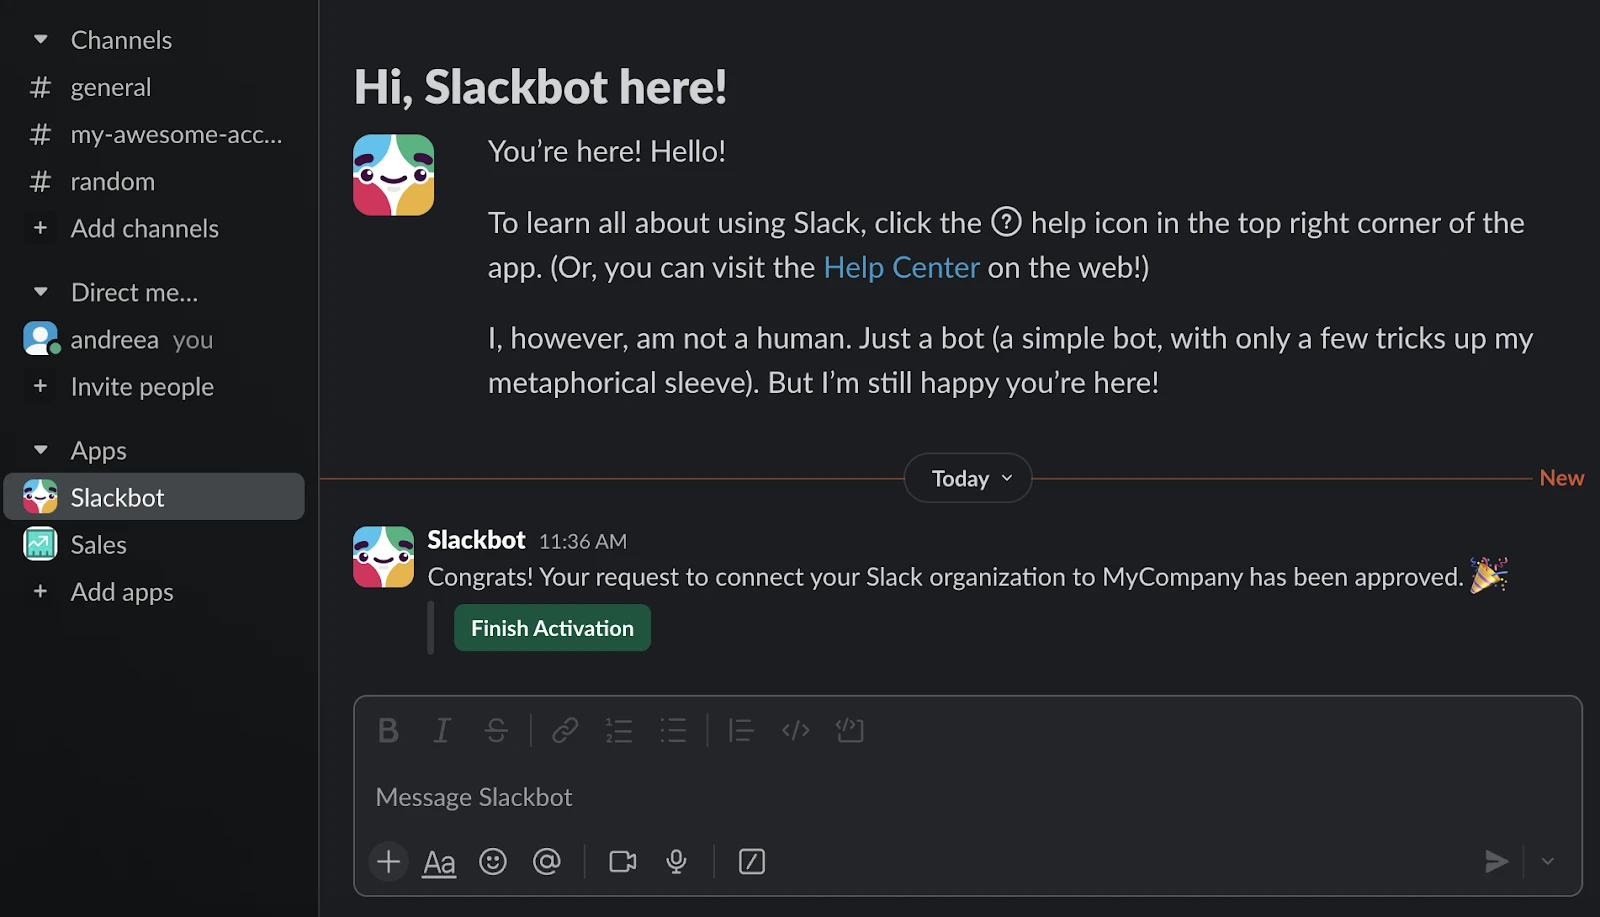Toggle italic text formatting
The width and height of the screenshot is (1600, 917).
pos(442,731)
